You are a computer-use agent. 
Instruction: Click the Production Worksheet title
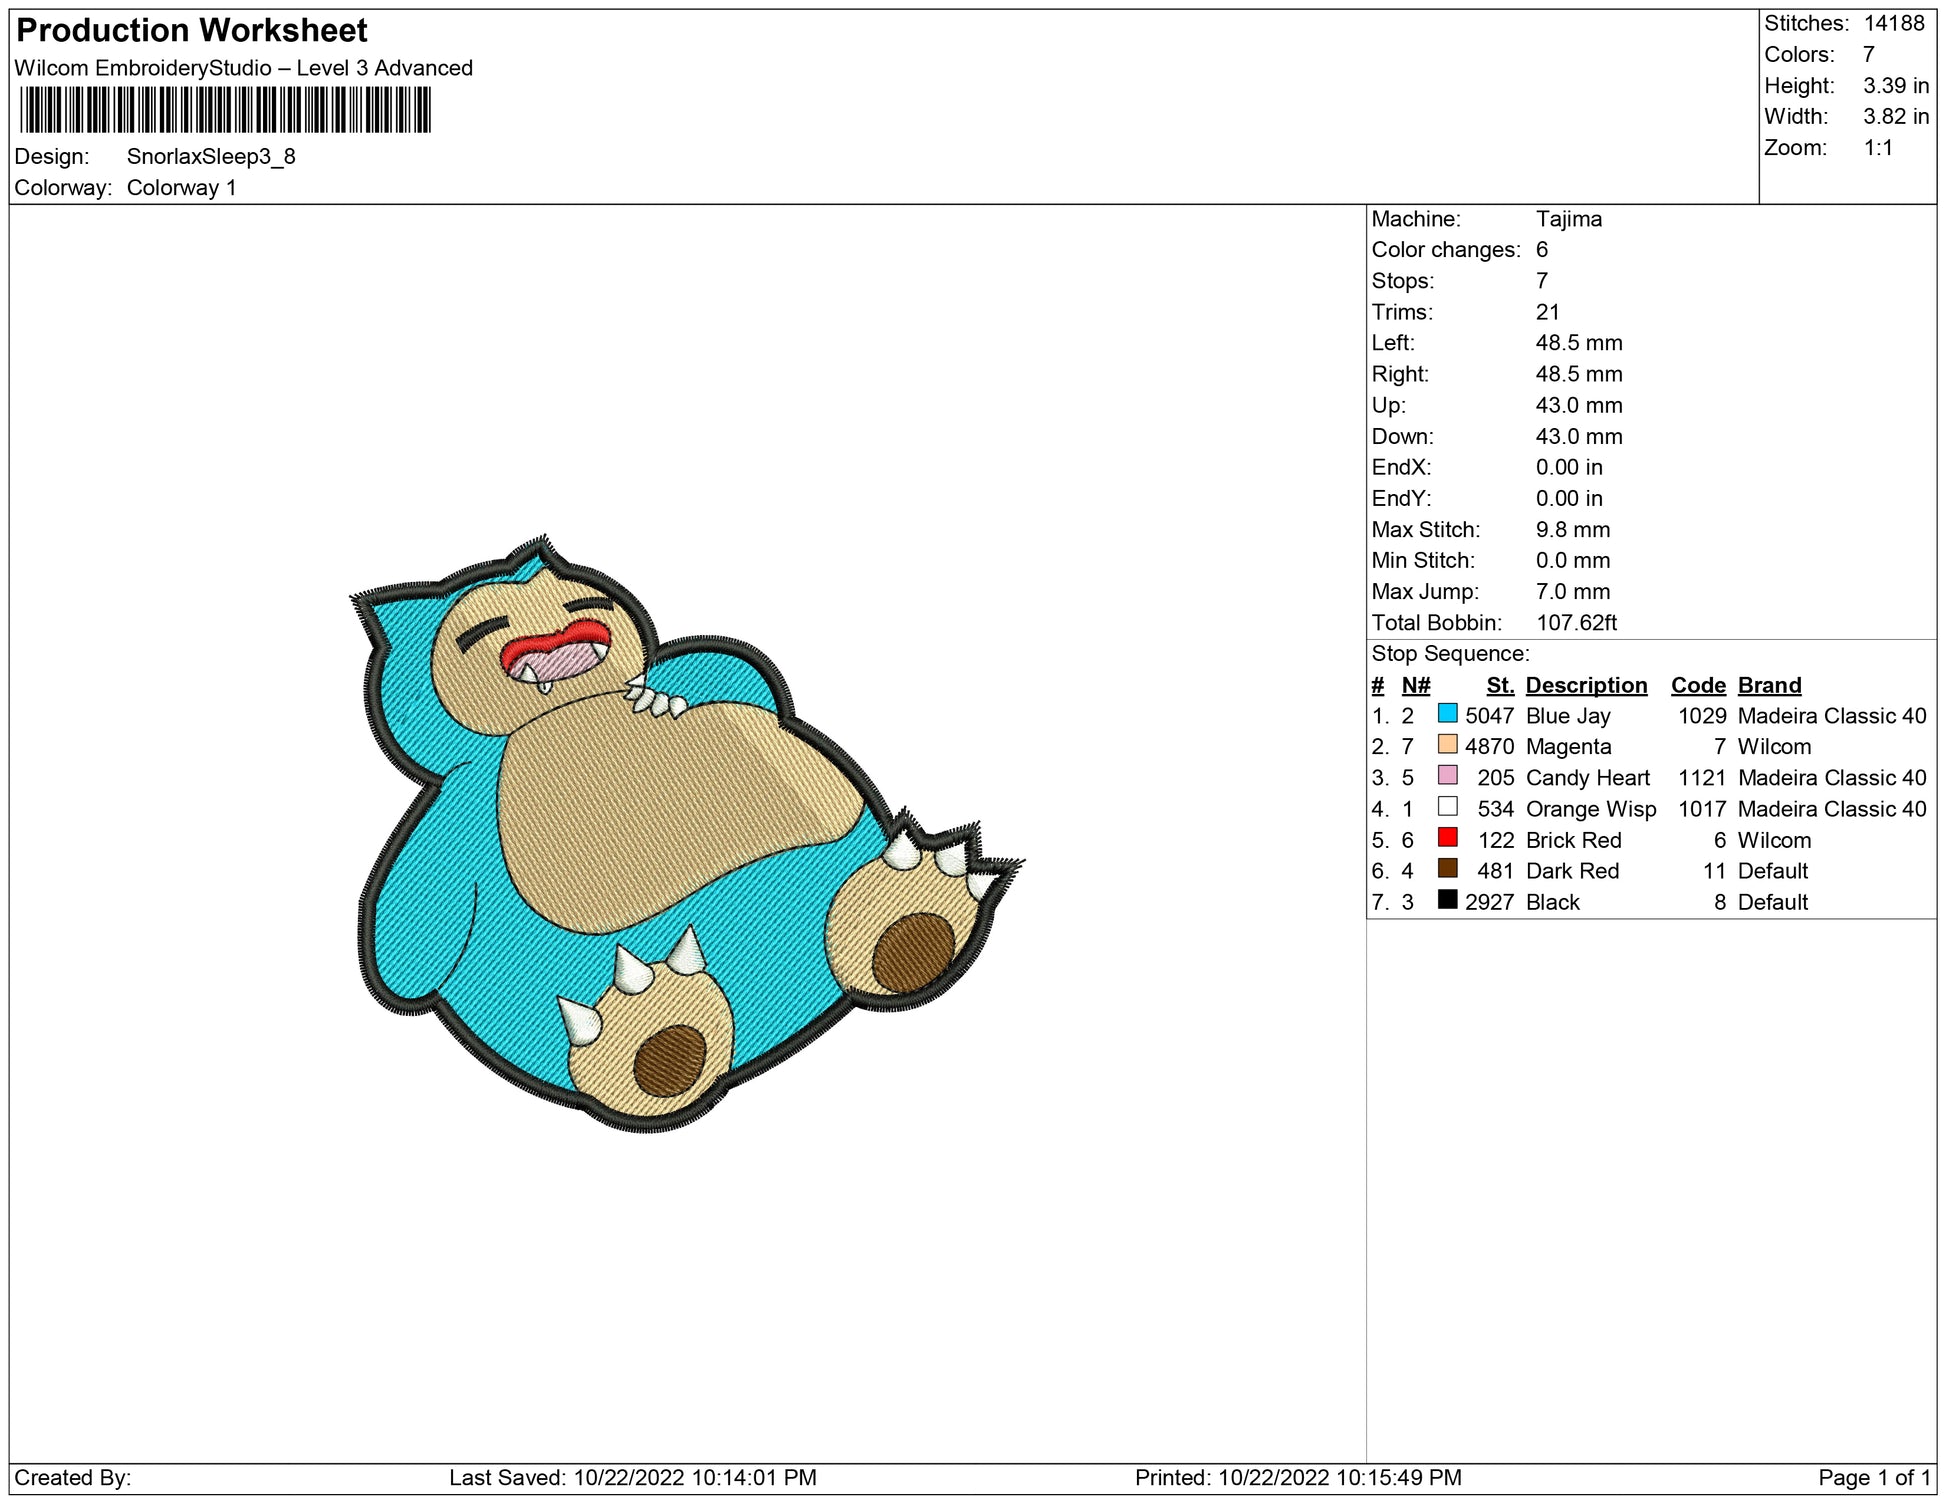coord(192,31)
